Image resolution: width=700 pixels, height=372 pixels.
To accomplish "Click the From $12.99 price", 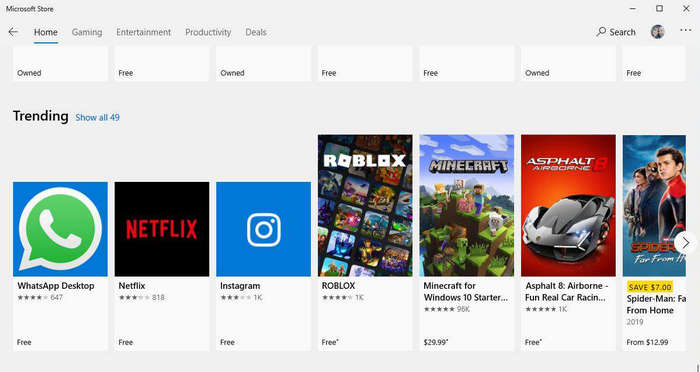I will tap(647, 343).
